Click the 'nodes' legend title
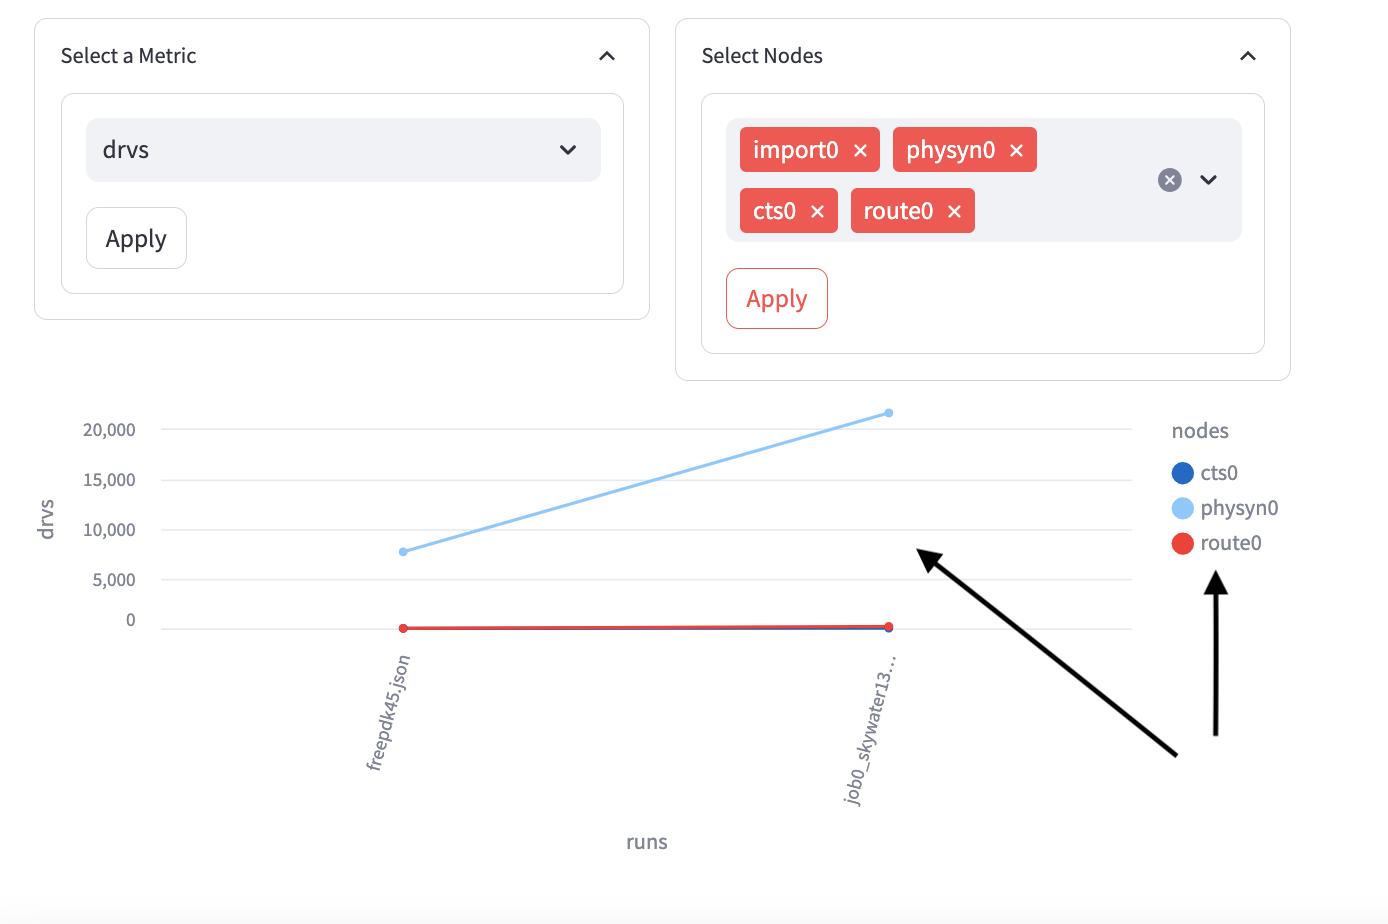Image resolution: width=1388 pixels, height=924 pixels. 1200,431
